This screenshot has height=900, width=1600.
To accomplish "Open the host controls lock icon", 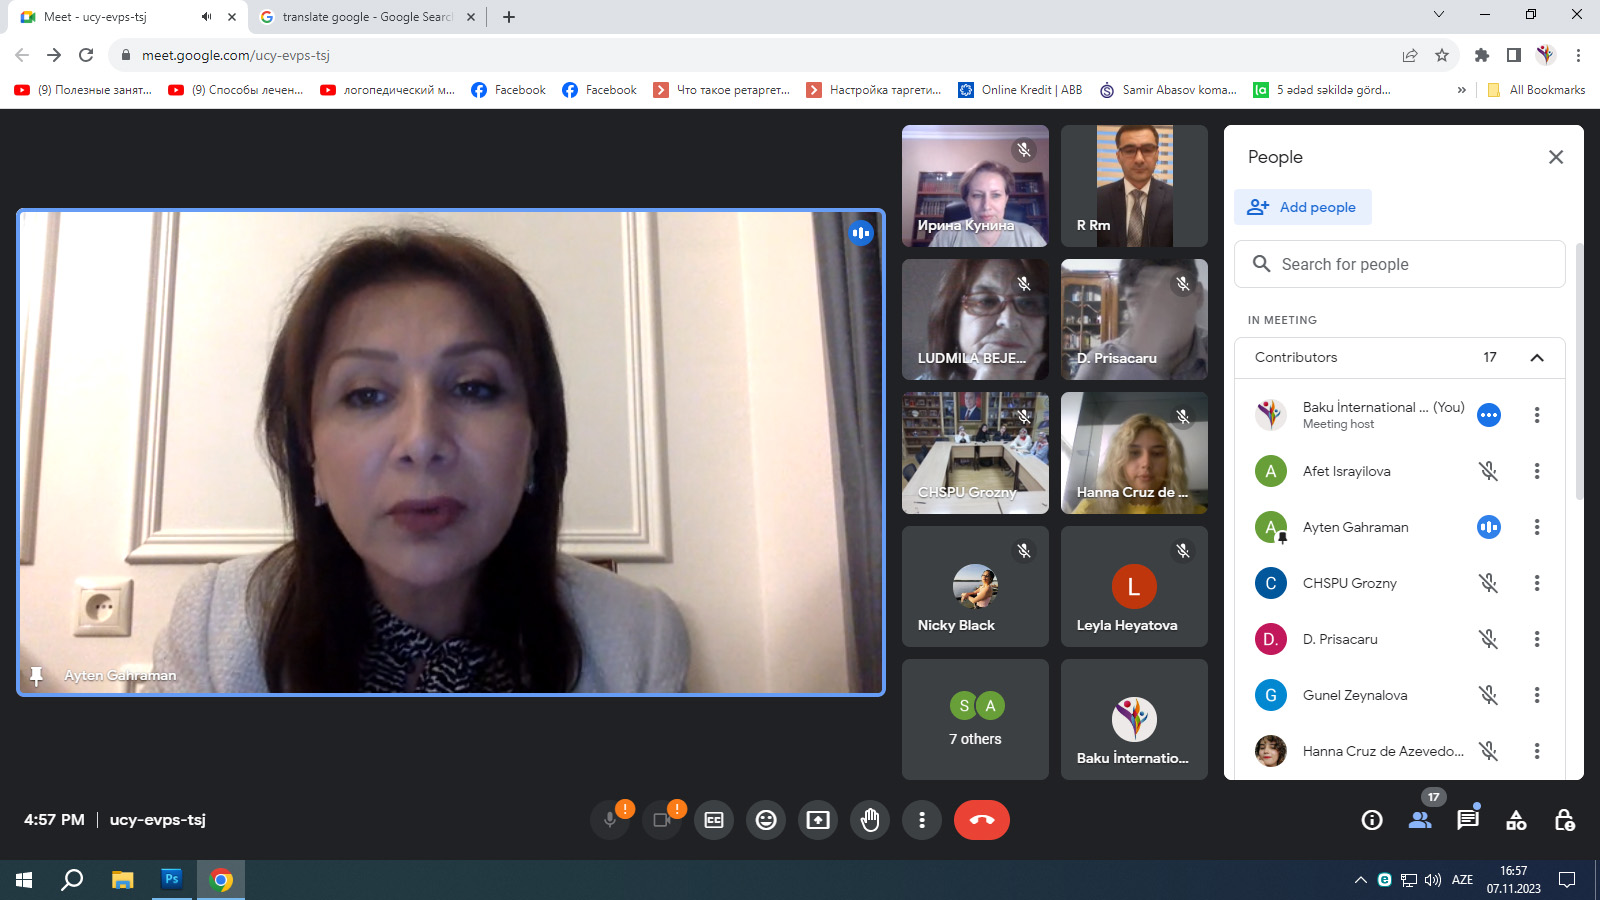I will pos(1564,820).
